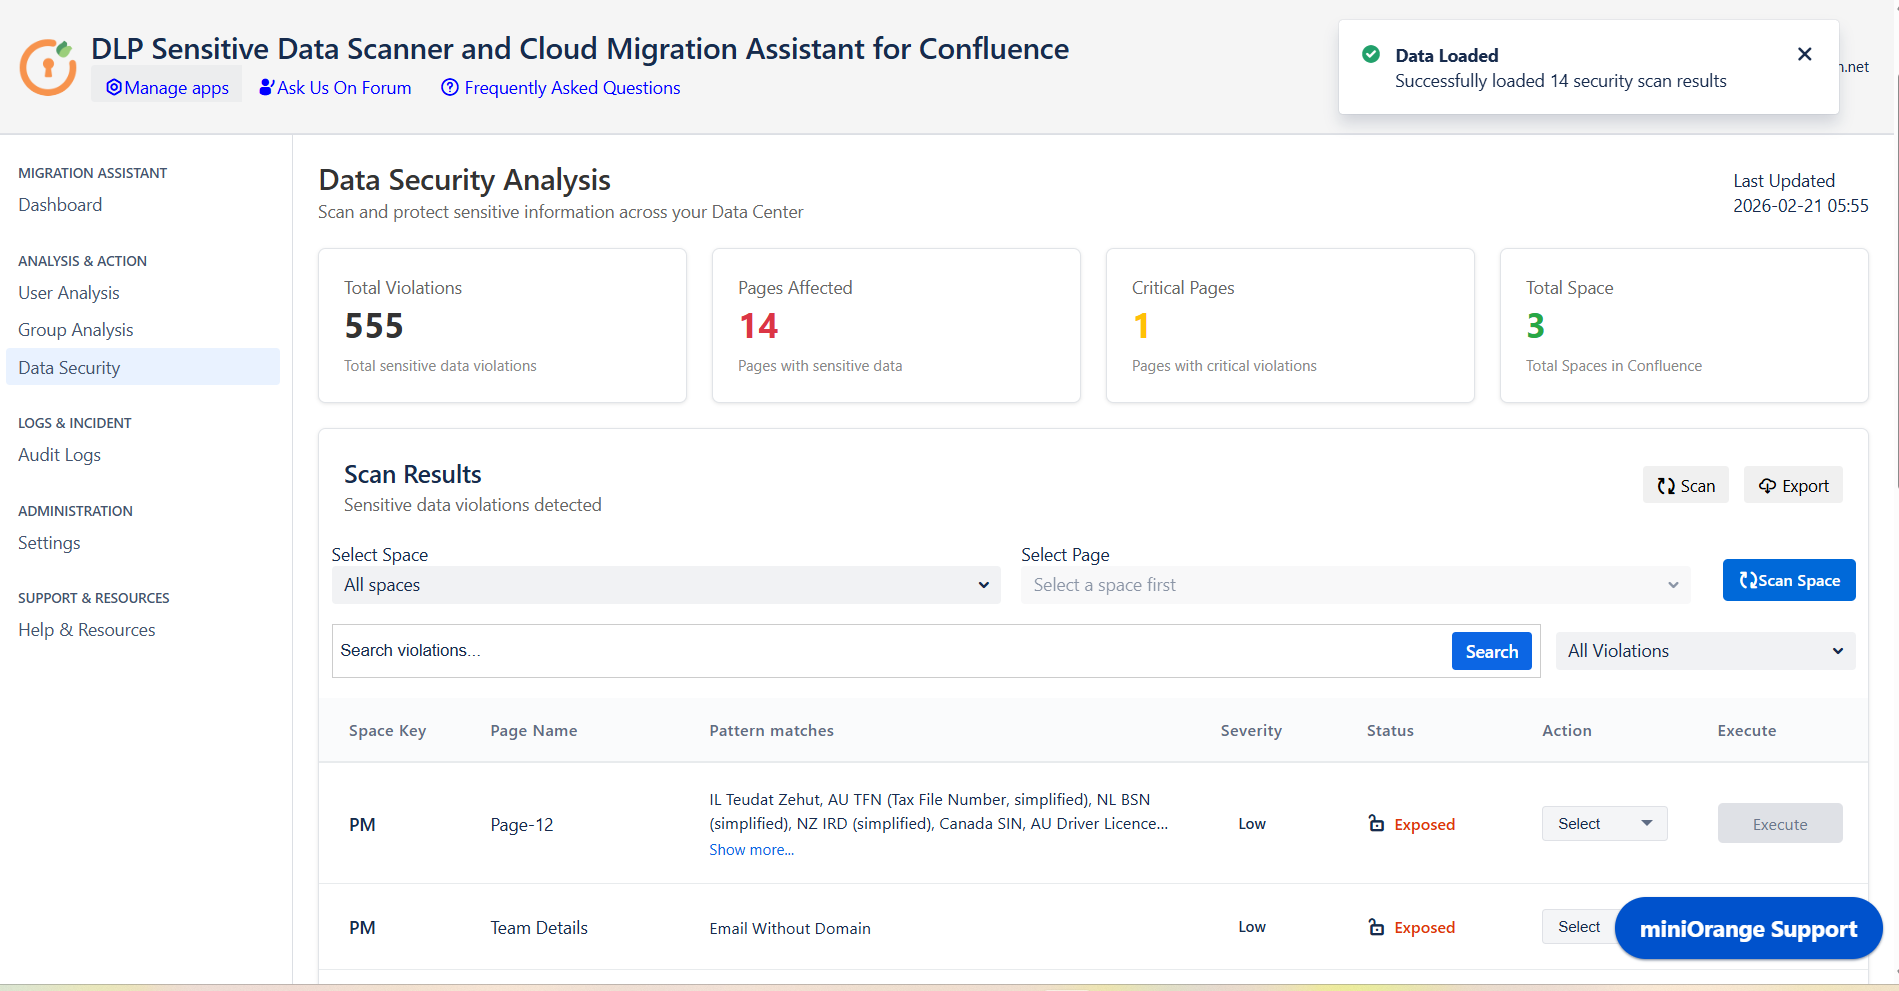Export the scan results
This screenshot has width=1899, height=991.
click(x=1793, y=485)
